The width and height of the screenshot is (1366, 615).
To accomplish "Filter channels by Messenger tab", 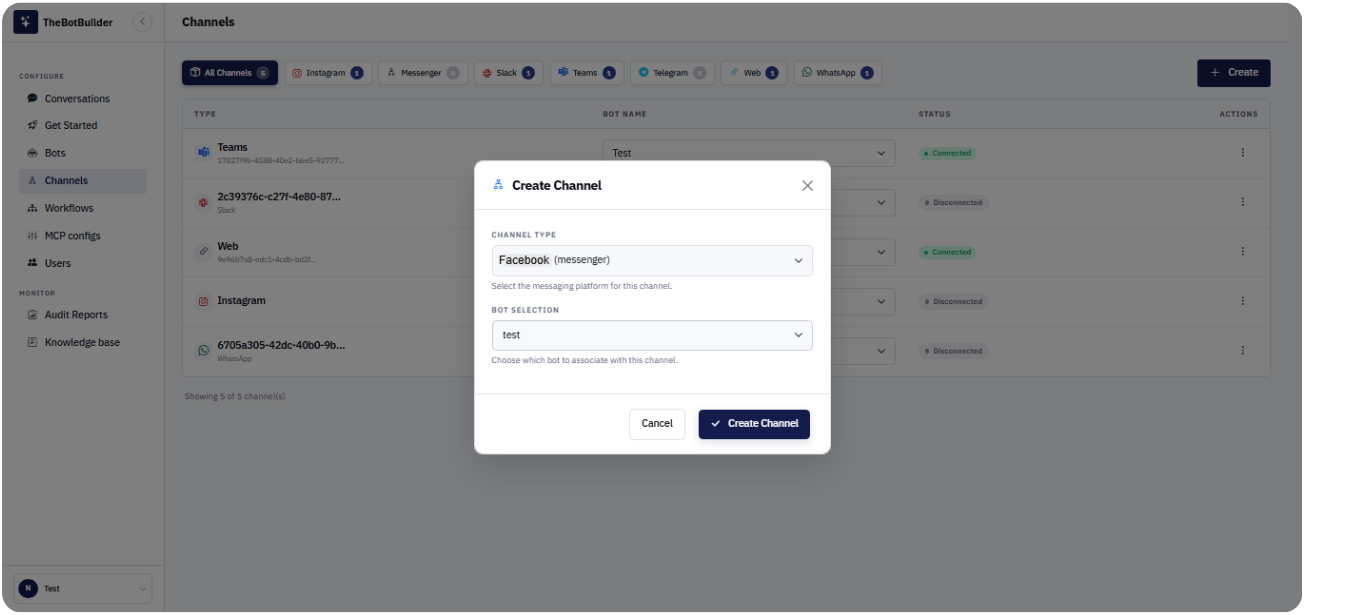I will coord(423,73).
